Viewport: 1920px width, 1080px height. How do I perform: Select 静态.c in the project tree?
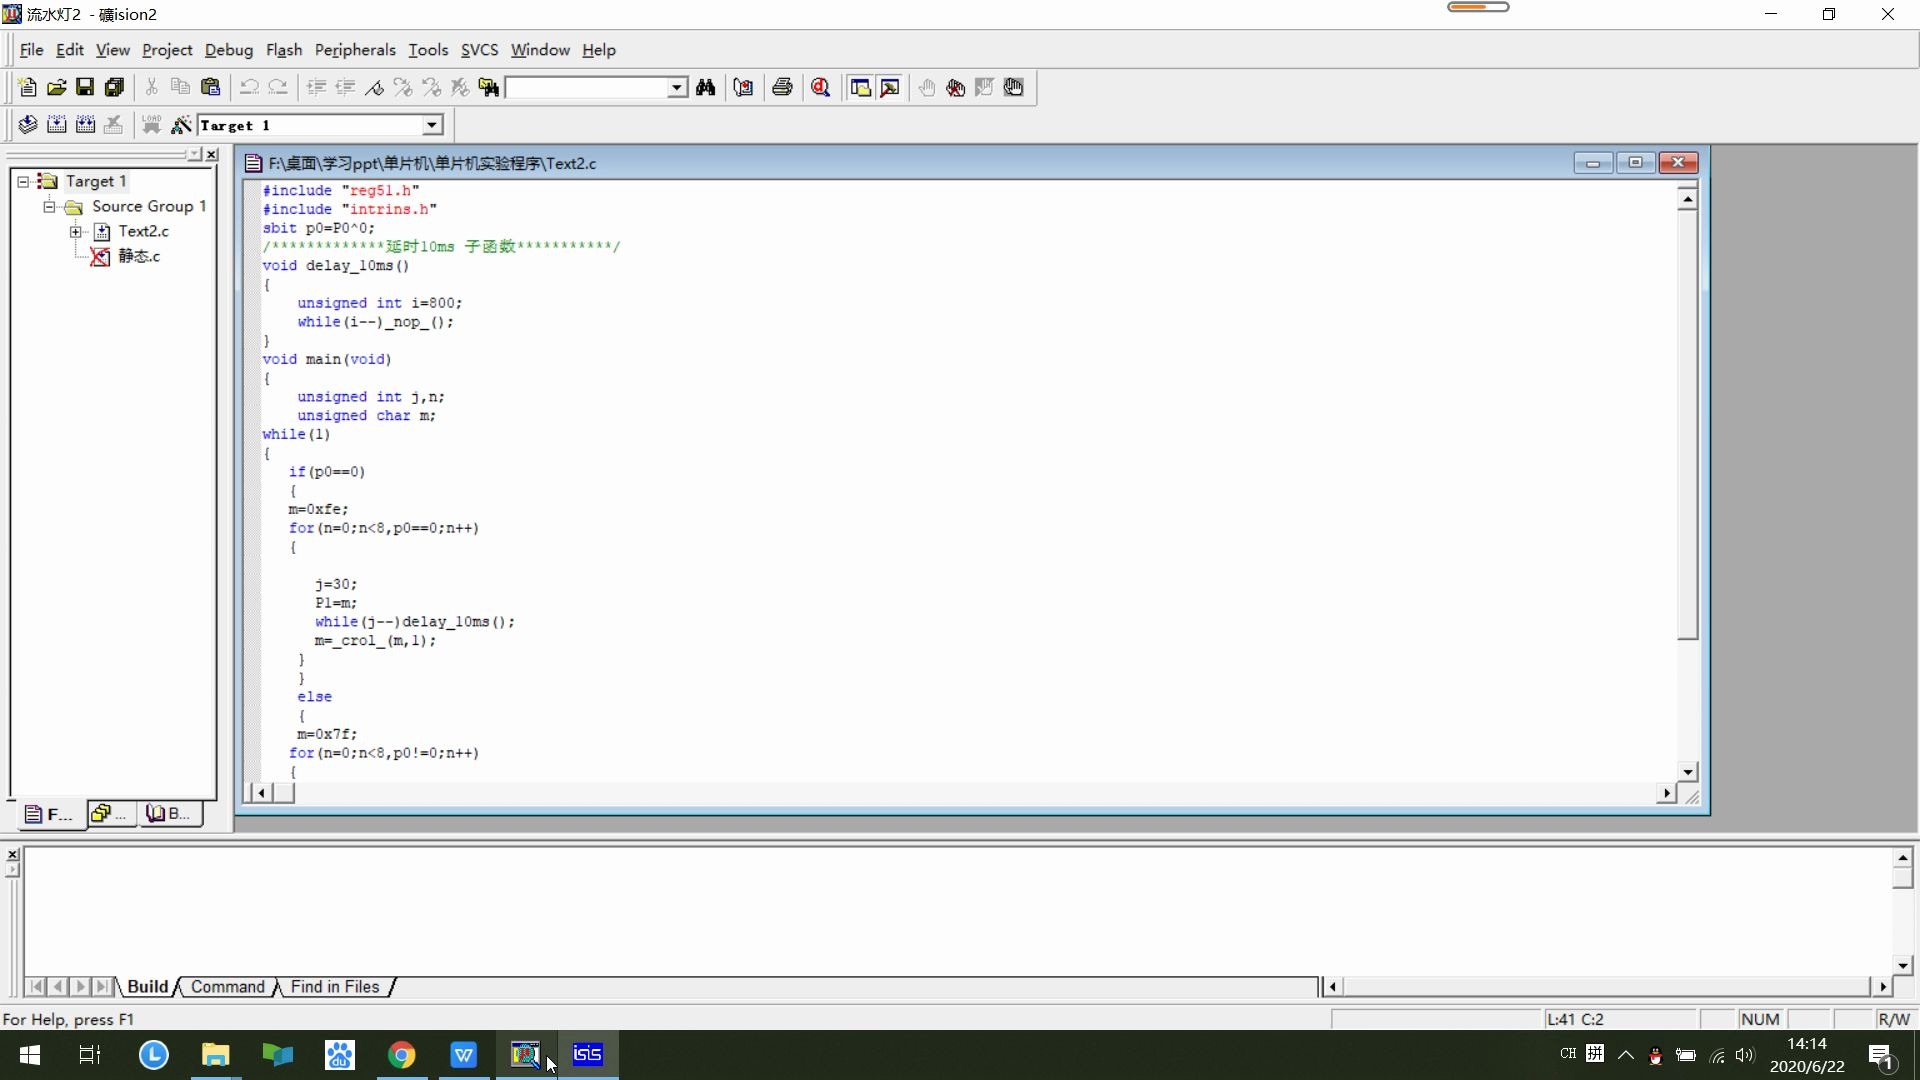click(139, 257)
